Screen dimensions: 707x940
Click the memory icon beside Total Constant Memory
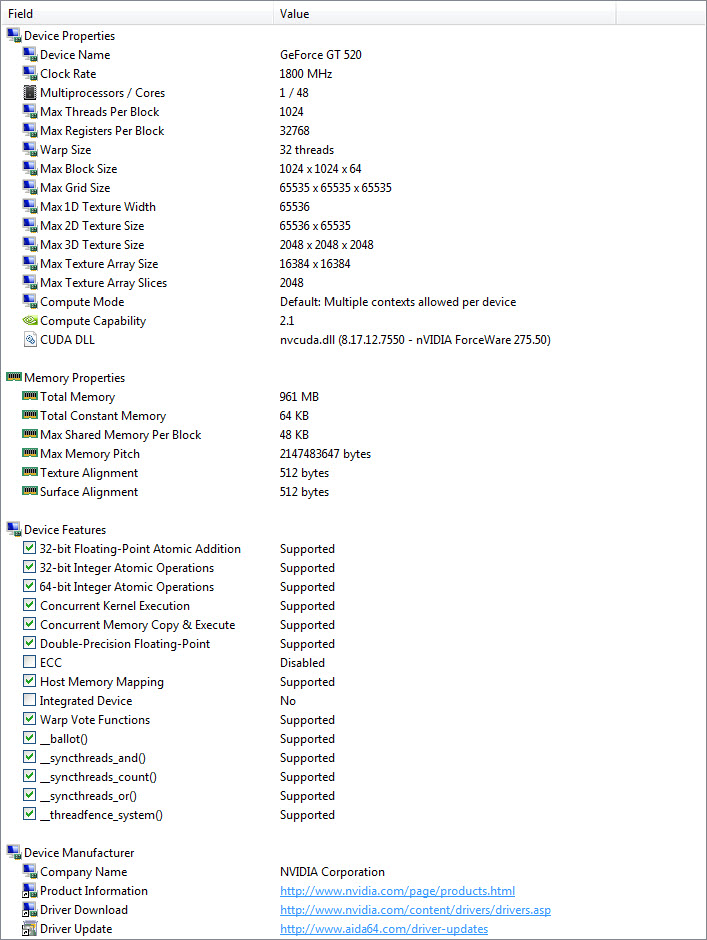coord(30,415)
